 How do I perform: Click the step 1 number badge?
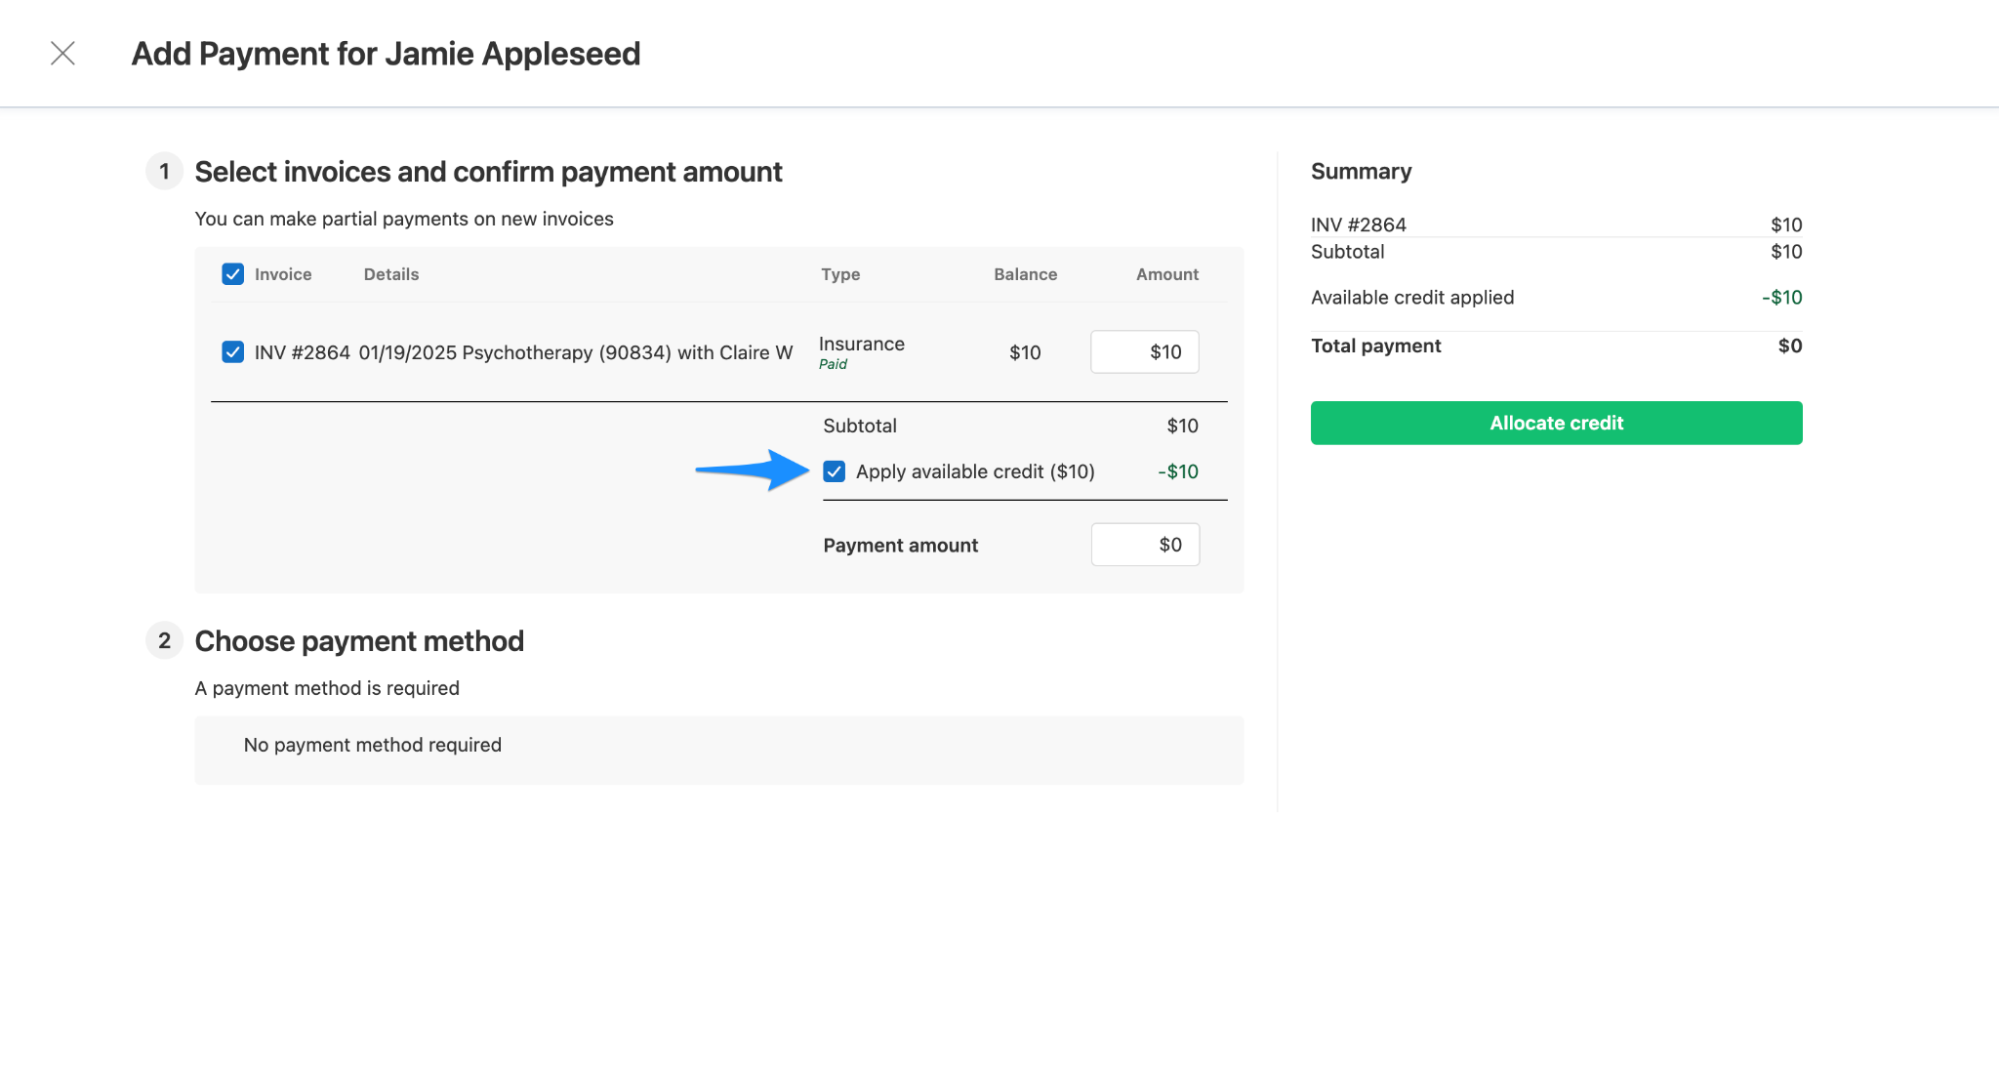tap(164, 171)
